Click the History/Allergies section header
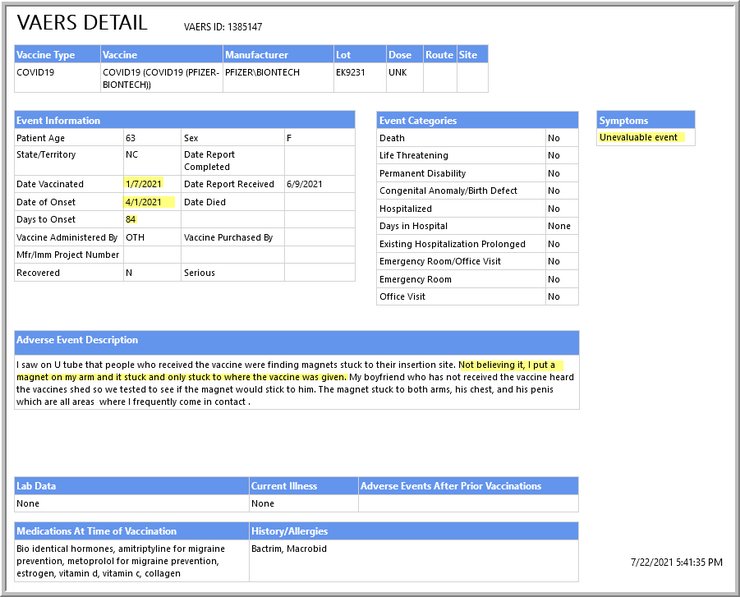Image resolution: width=740 pixels, height=597 pixels. (x=414, y=531)
